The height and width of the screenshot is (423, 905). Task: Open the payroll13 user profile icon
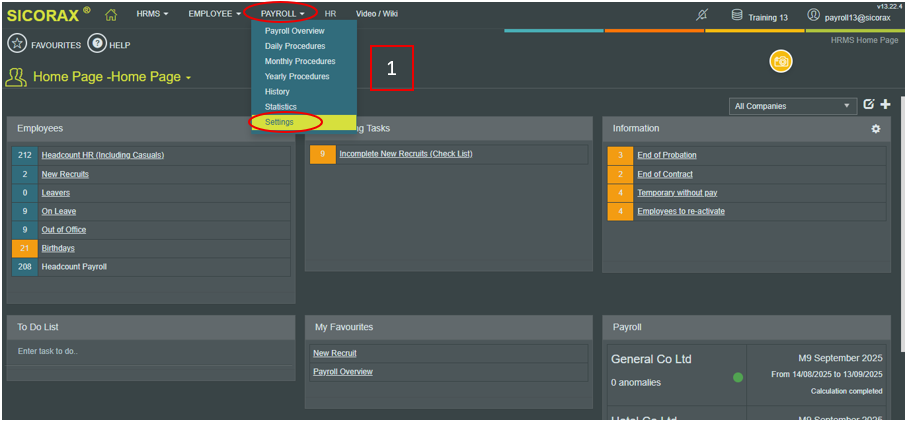(813, 16)
